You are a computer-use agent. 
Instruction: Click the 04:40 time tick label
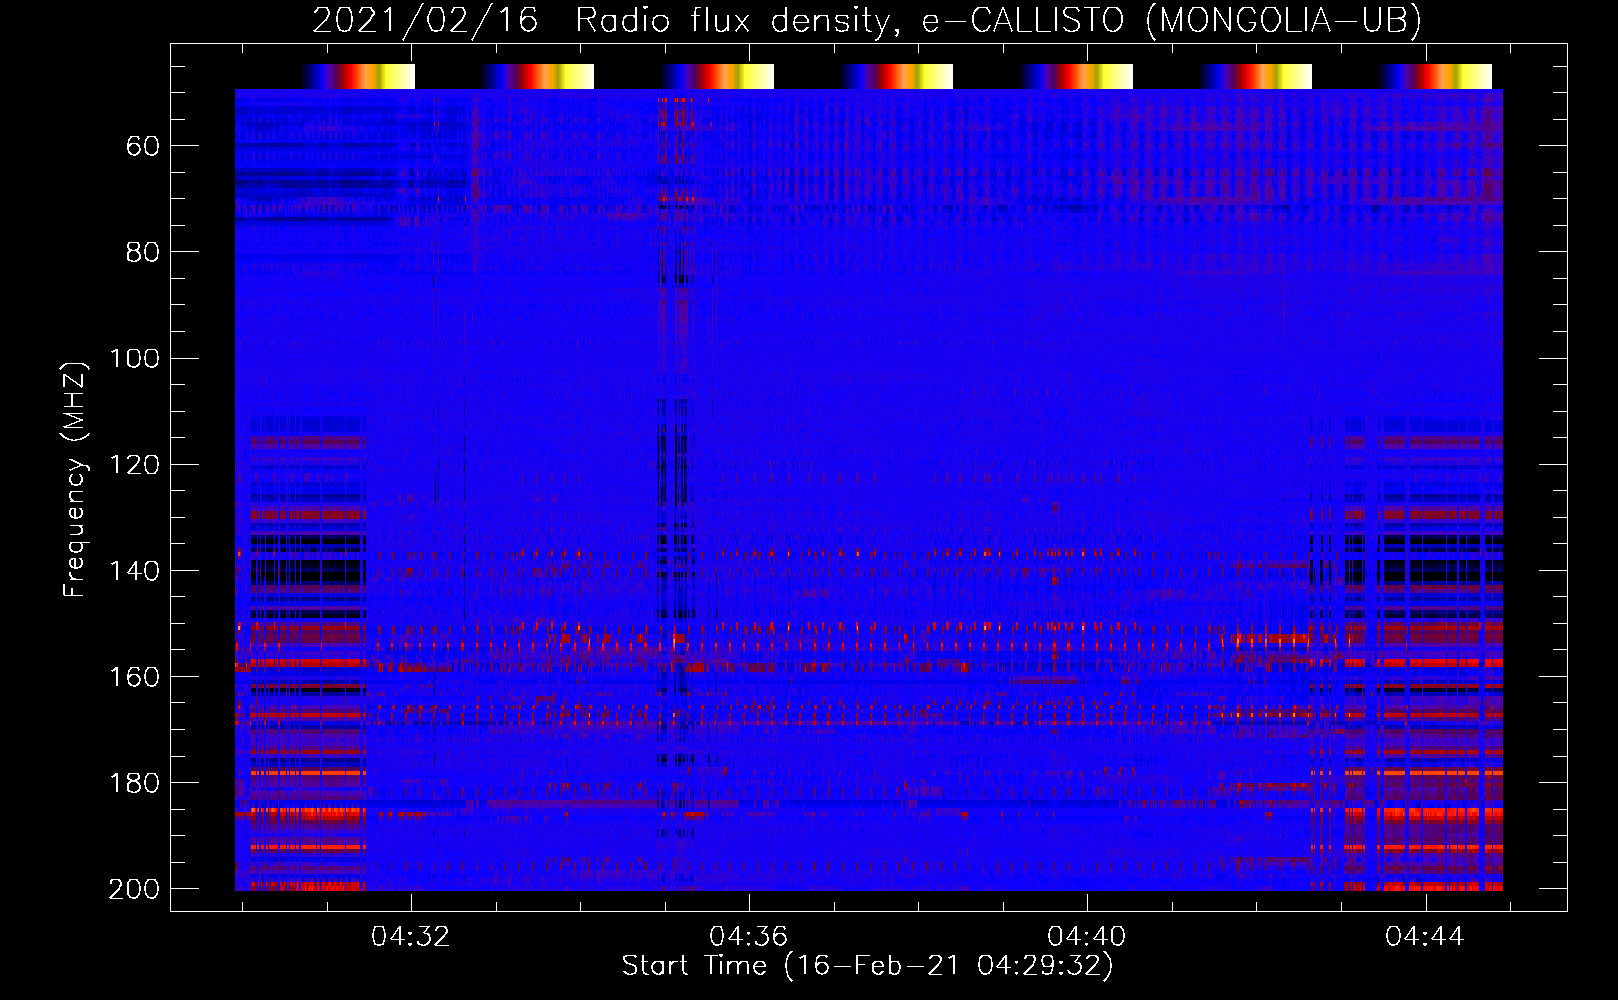1087,937
